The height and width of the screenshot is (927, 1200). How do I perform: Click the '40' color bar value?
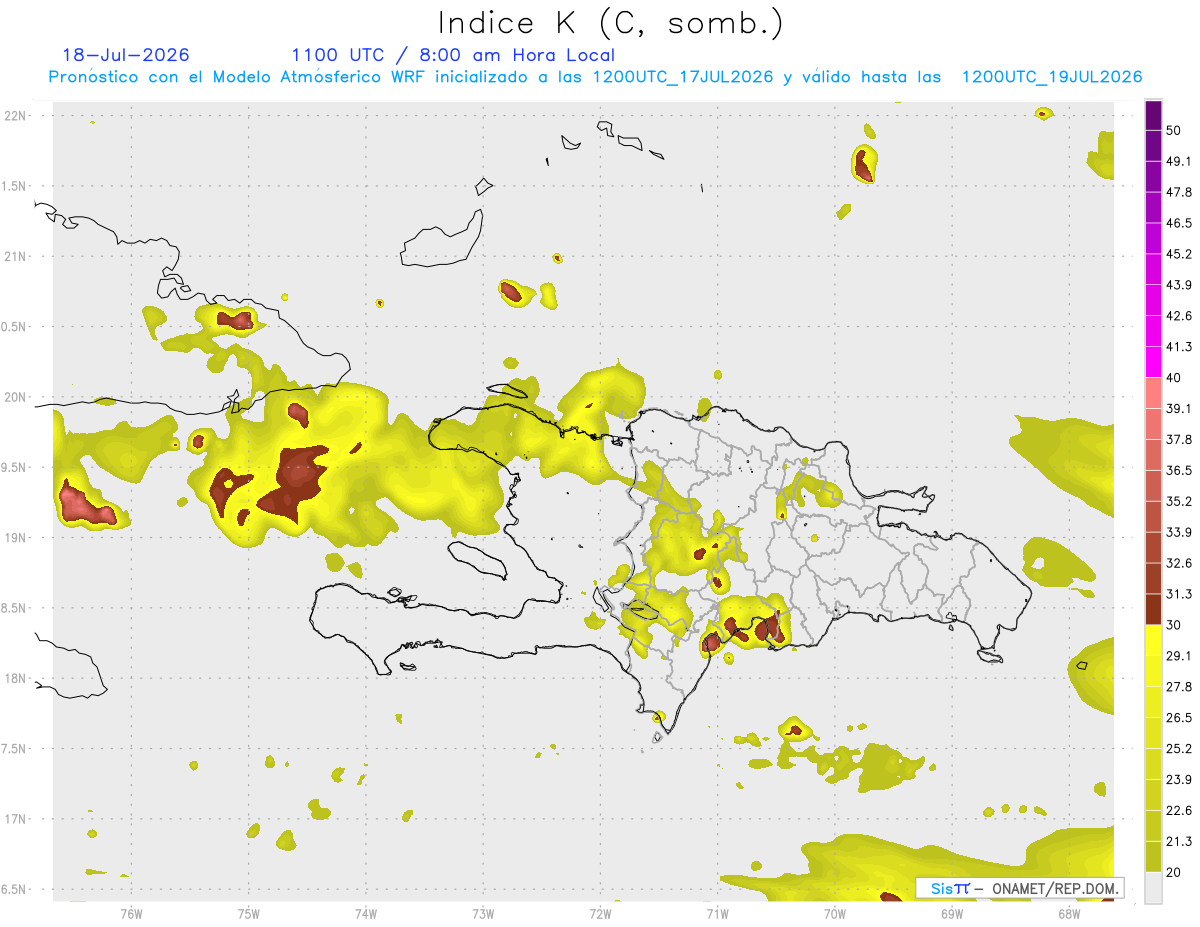coord(1175,378)
